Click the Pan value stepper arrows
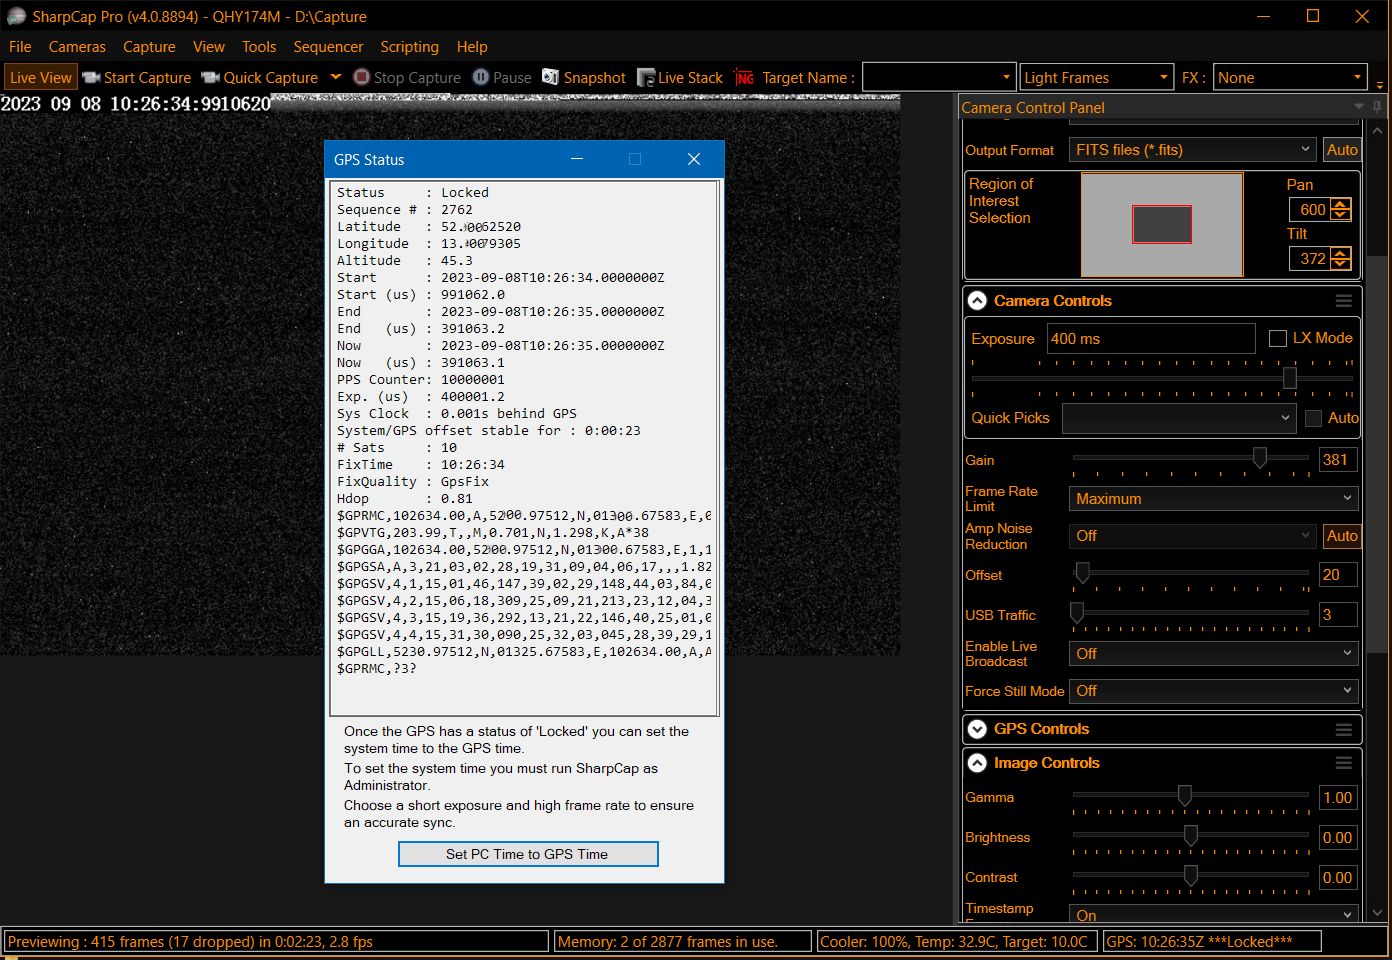The height and width of the screenshot is (960, 1392). coord(1341,209)
